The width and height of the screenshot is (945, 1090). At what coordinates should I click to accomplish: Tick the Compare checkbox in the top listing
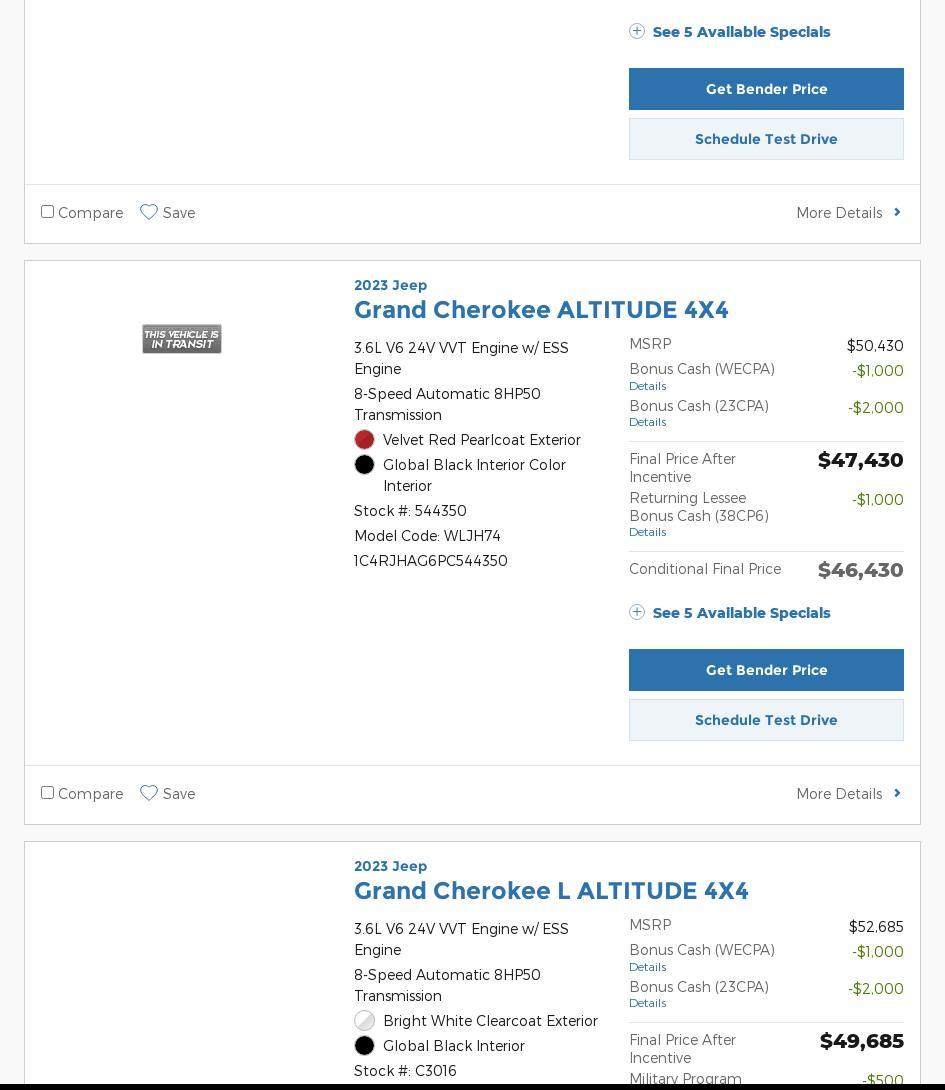[47, 212]
